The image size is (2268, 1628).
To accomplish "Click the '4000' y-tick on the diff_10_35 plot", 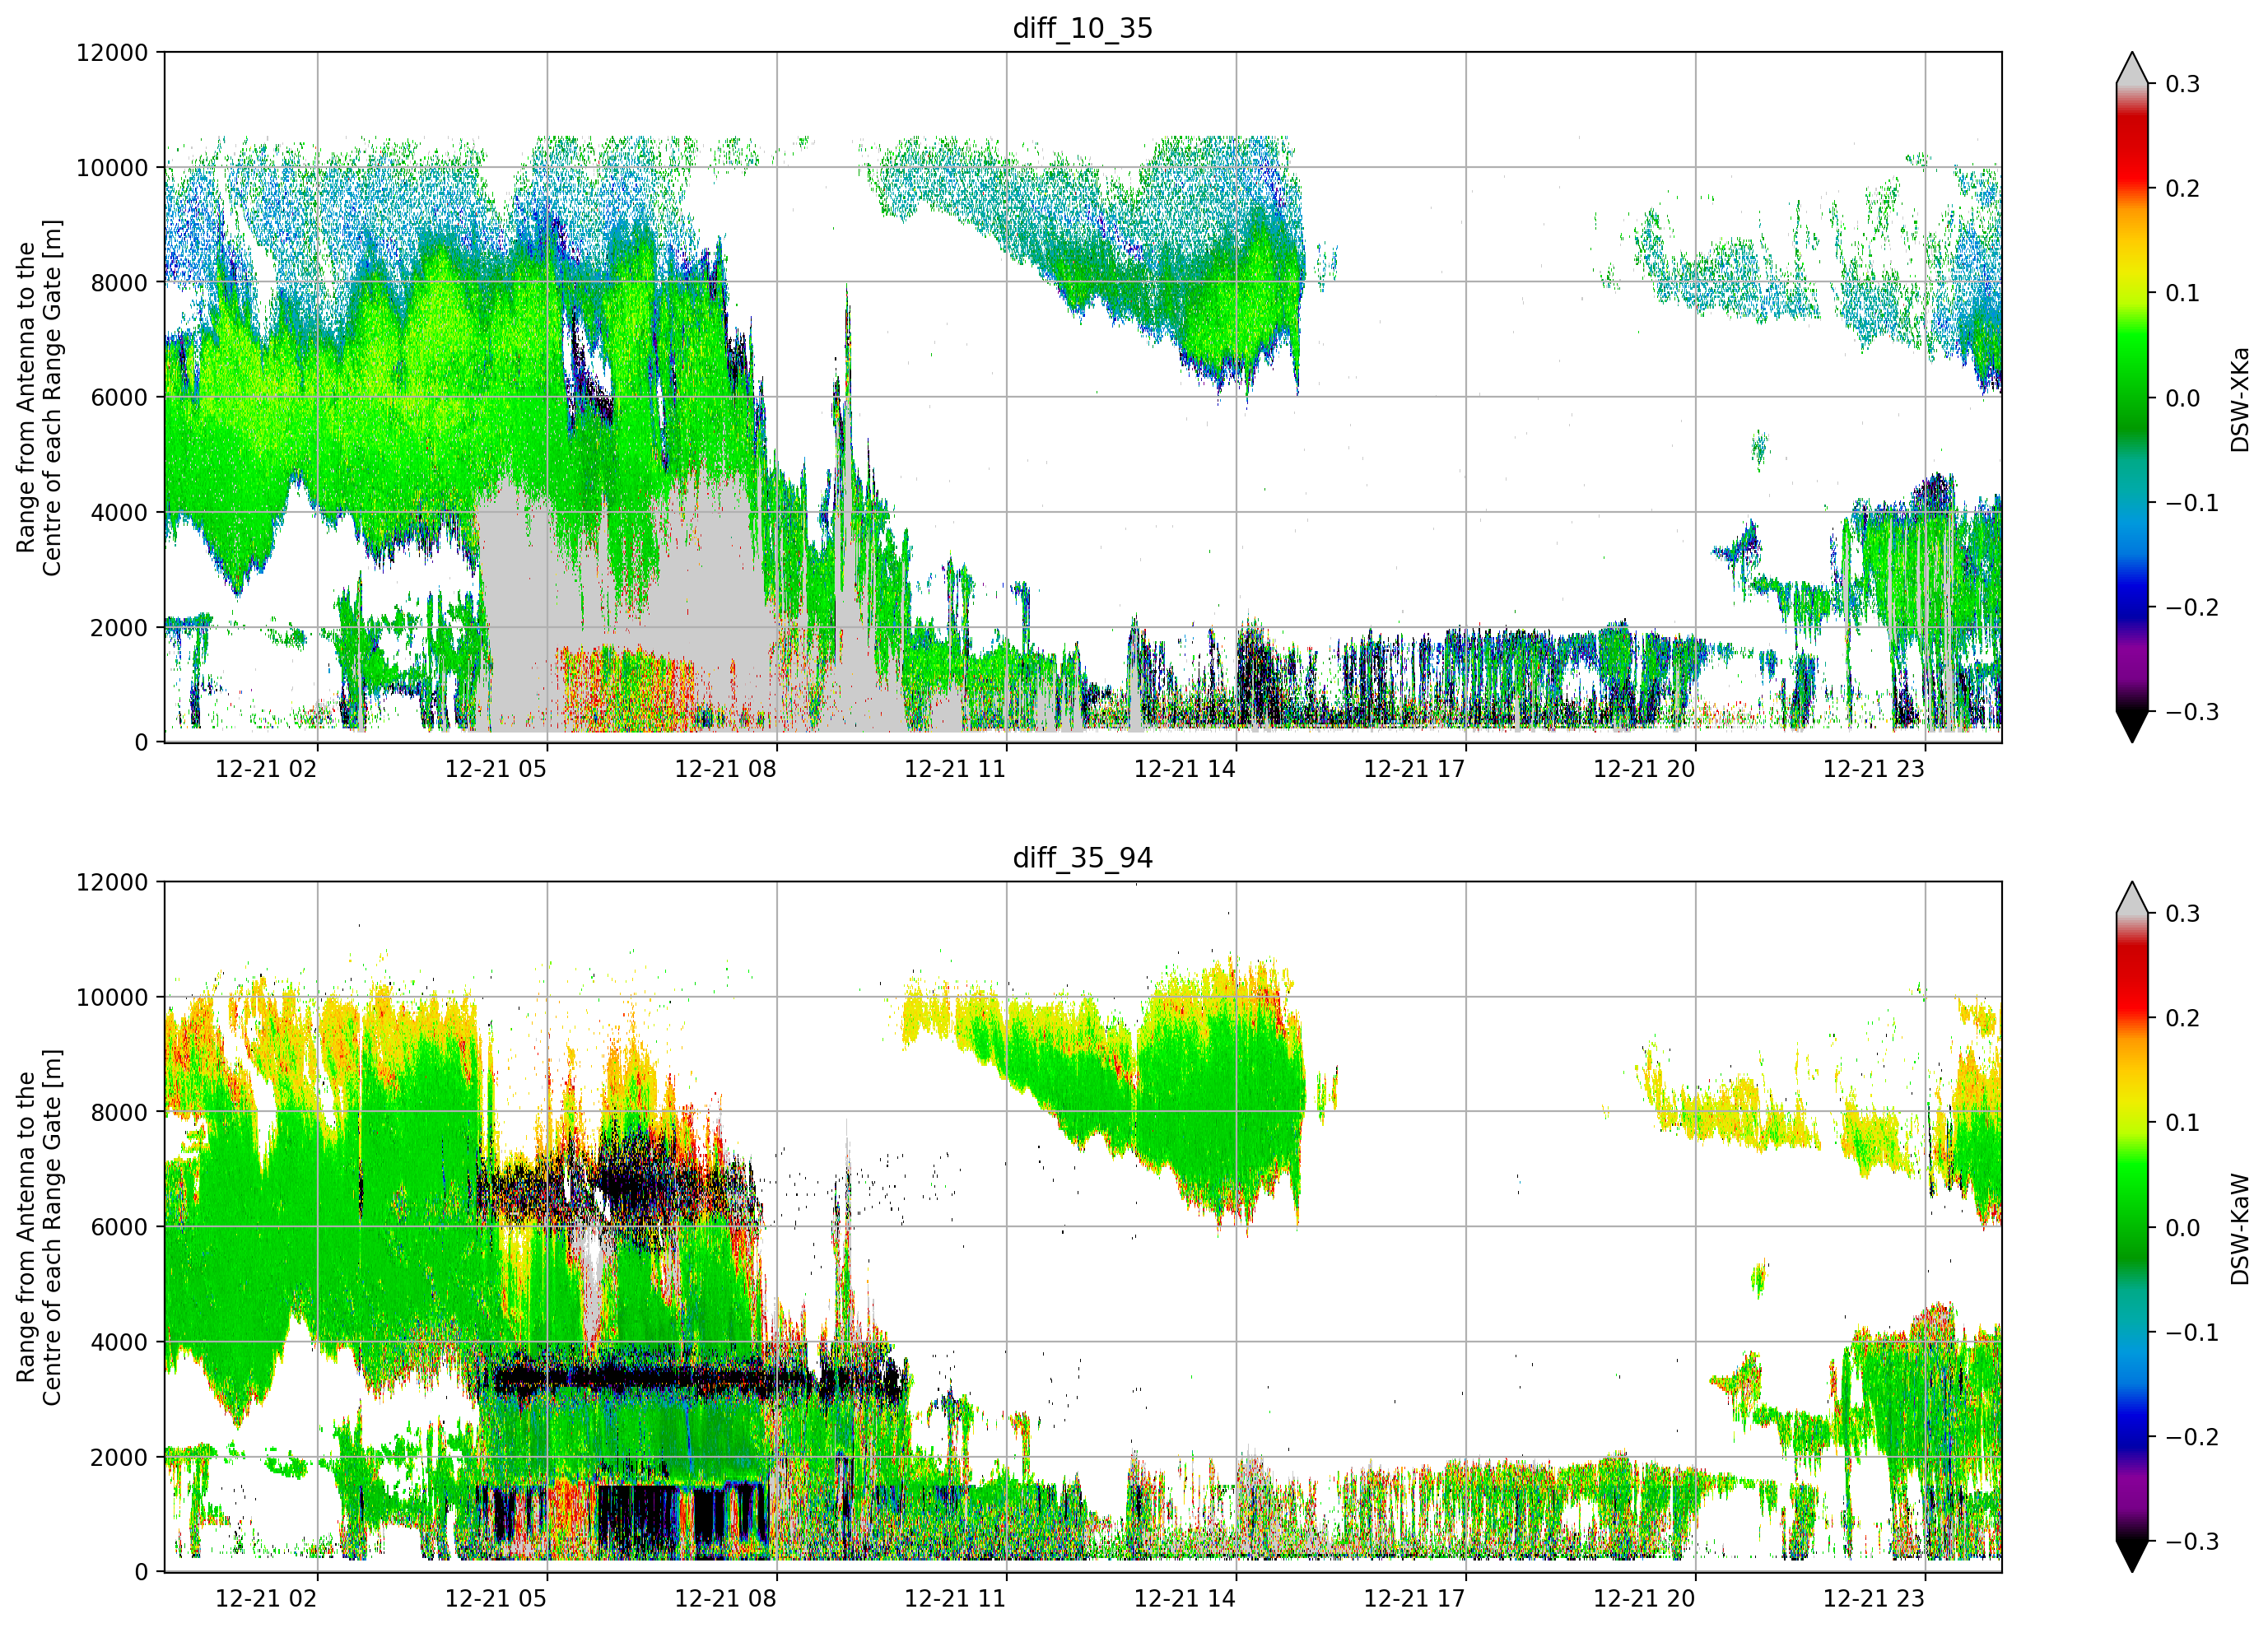I will 119,513.
